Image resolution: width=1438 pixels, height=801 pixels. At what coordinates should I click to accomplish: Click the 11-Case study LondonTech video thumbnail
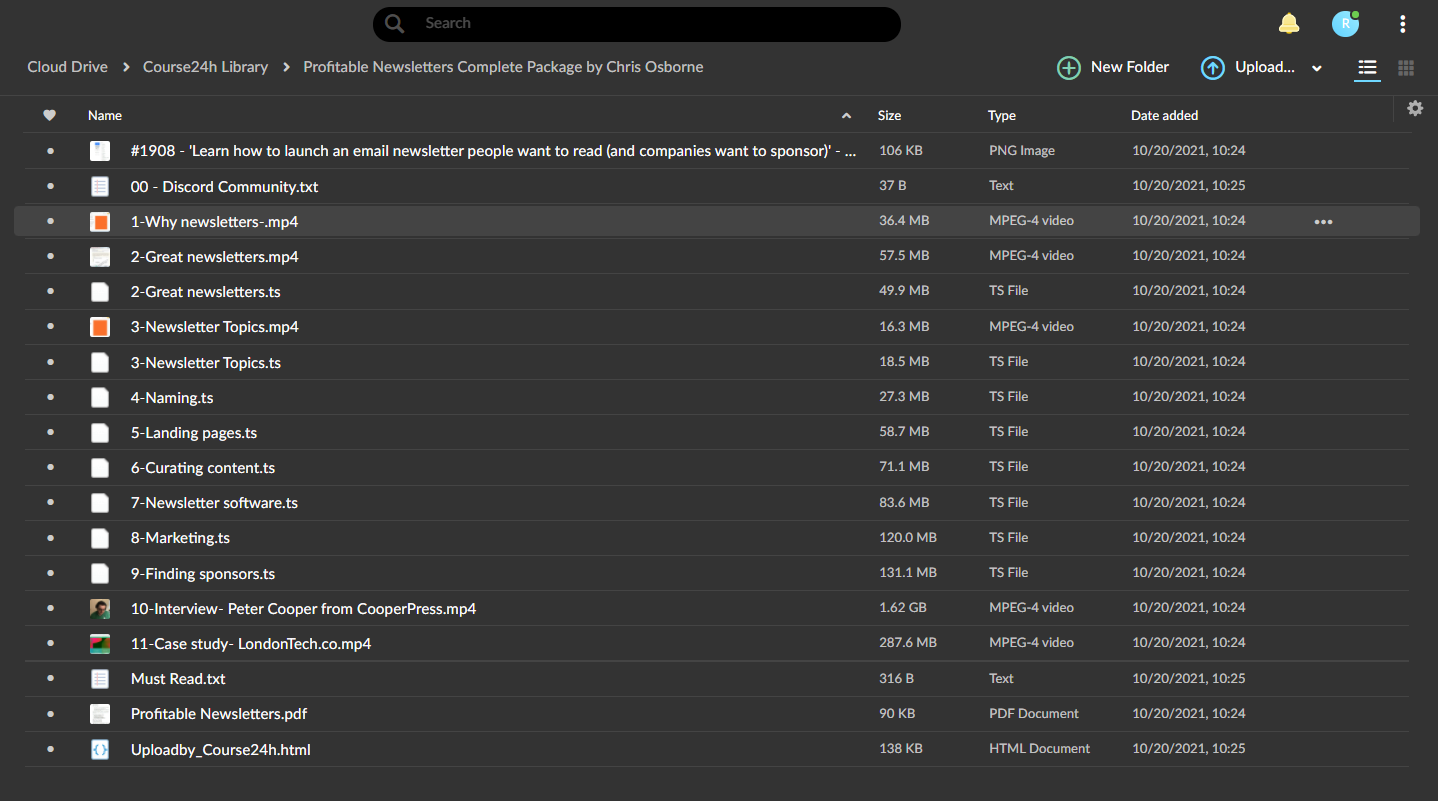pos(100,644)
